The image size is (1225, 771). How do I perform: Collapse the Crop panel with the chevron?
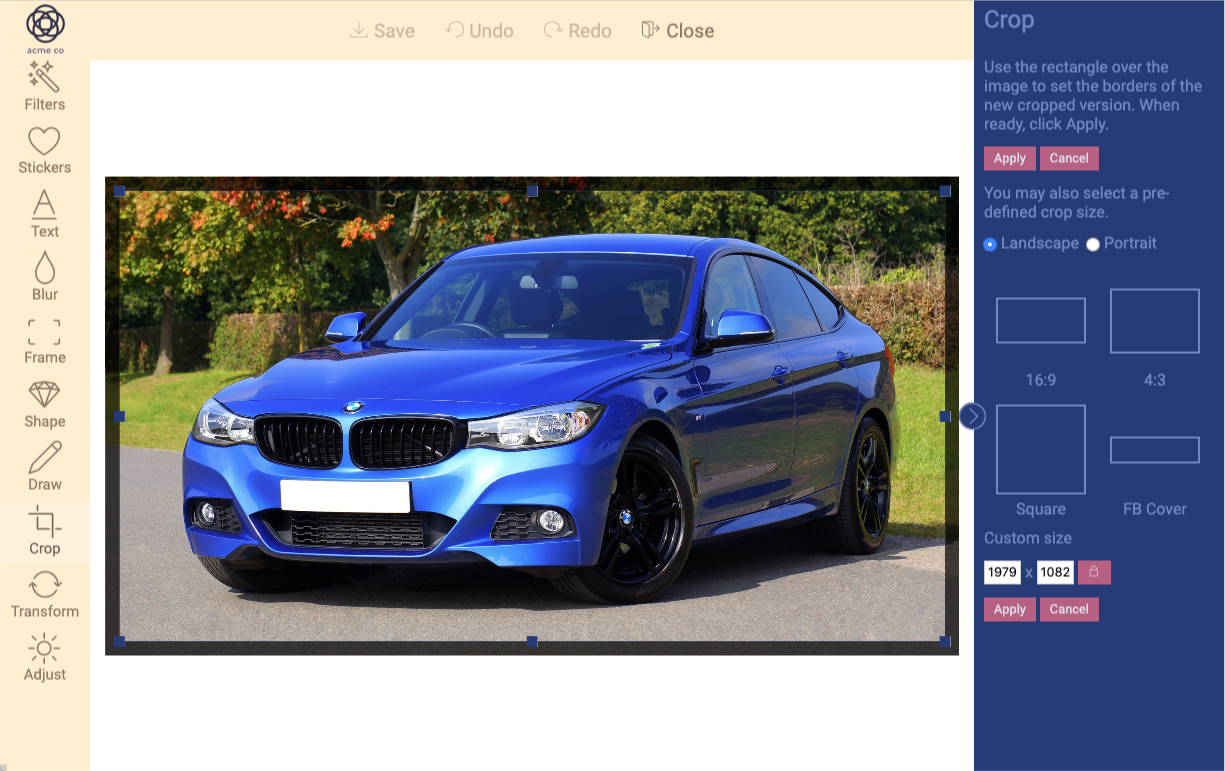click(x=971, y=417)
